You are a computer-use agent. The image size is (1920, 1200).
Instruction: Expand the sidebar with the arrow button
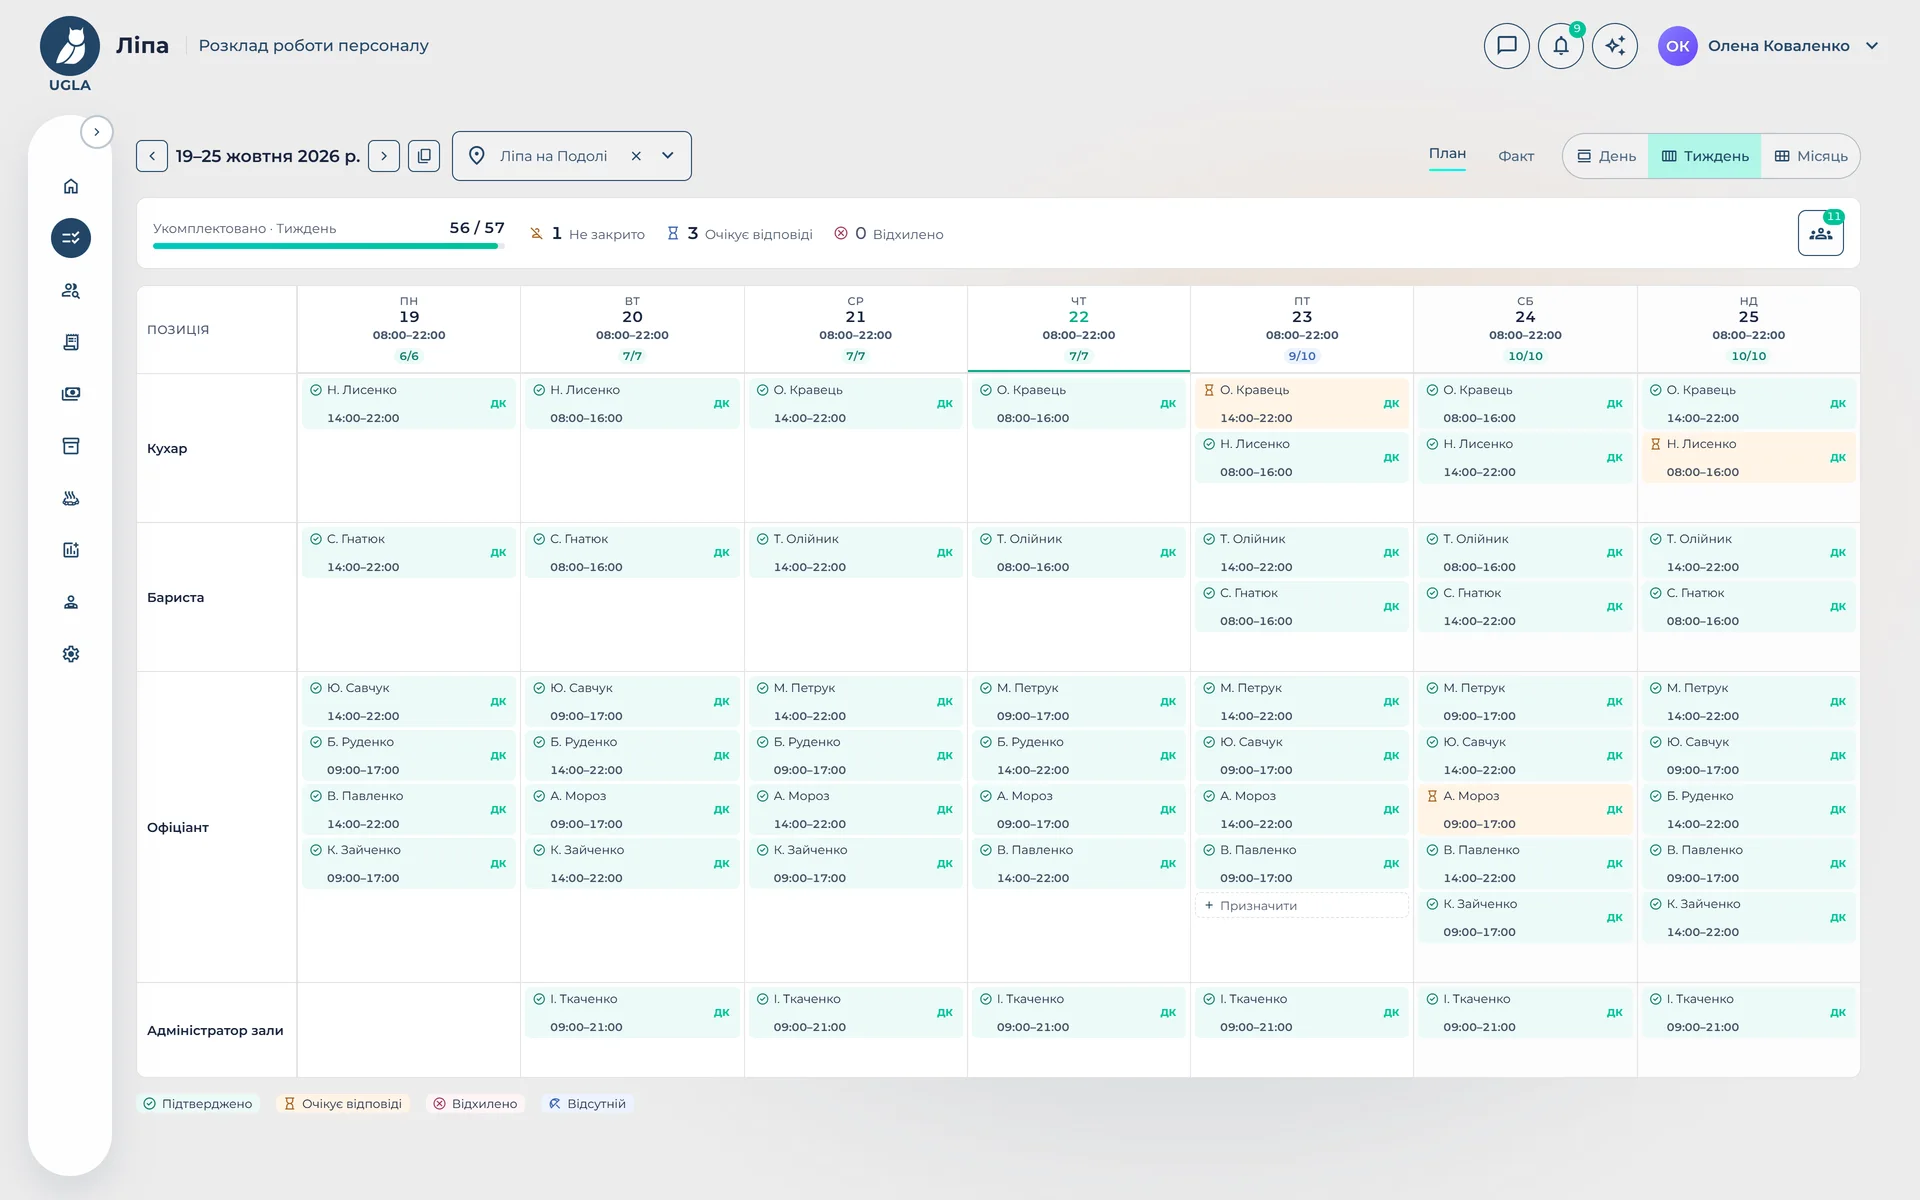pos(97,132)
